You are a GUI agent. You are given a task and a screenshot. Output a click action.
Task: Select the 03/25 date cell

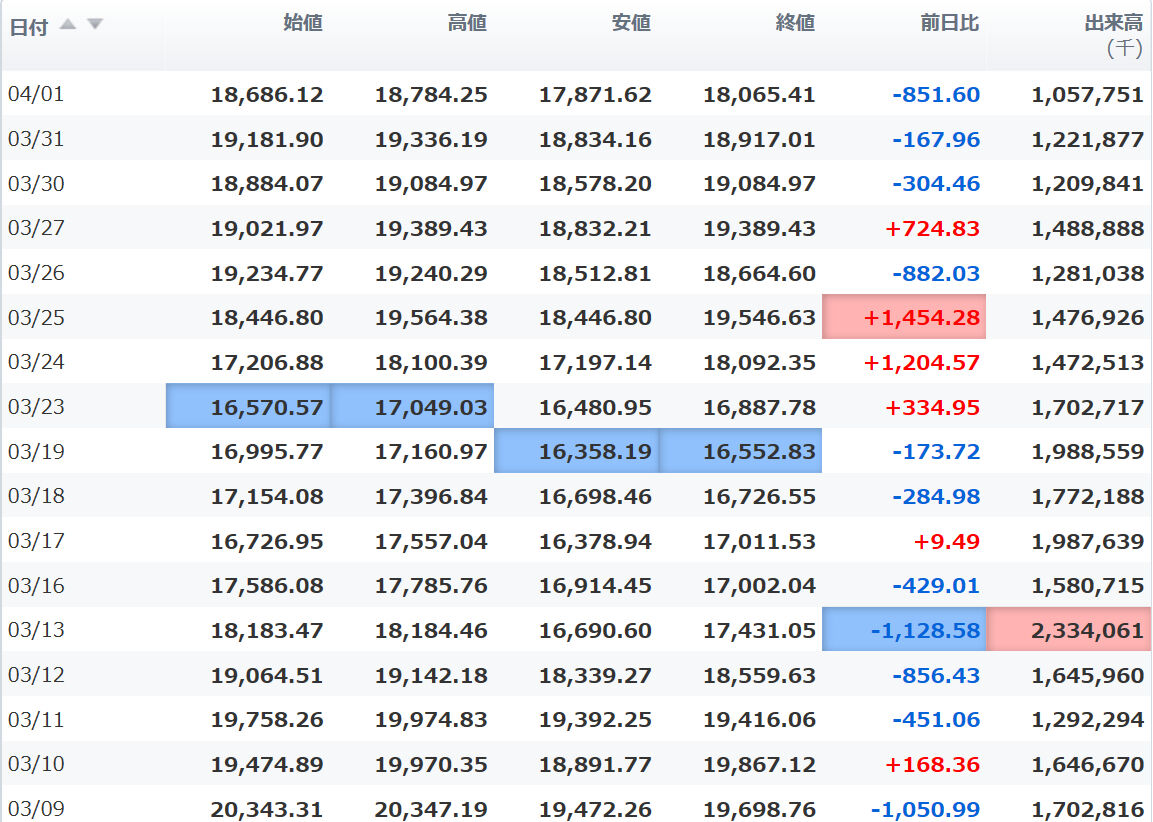click(36, 318)
